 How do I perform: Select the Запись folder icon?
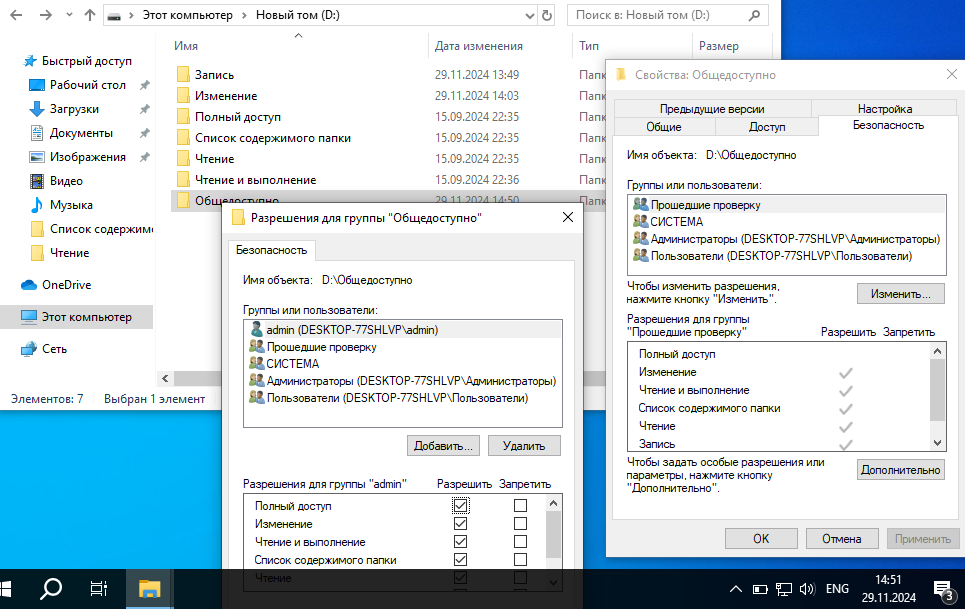click(x=183, y=74)
